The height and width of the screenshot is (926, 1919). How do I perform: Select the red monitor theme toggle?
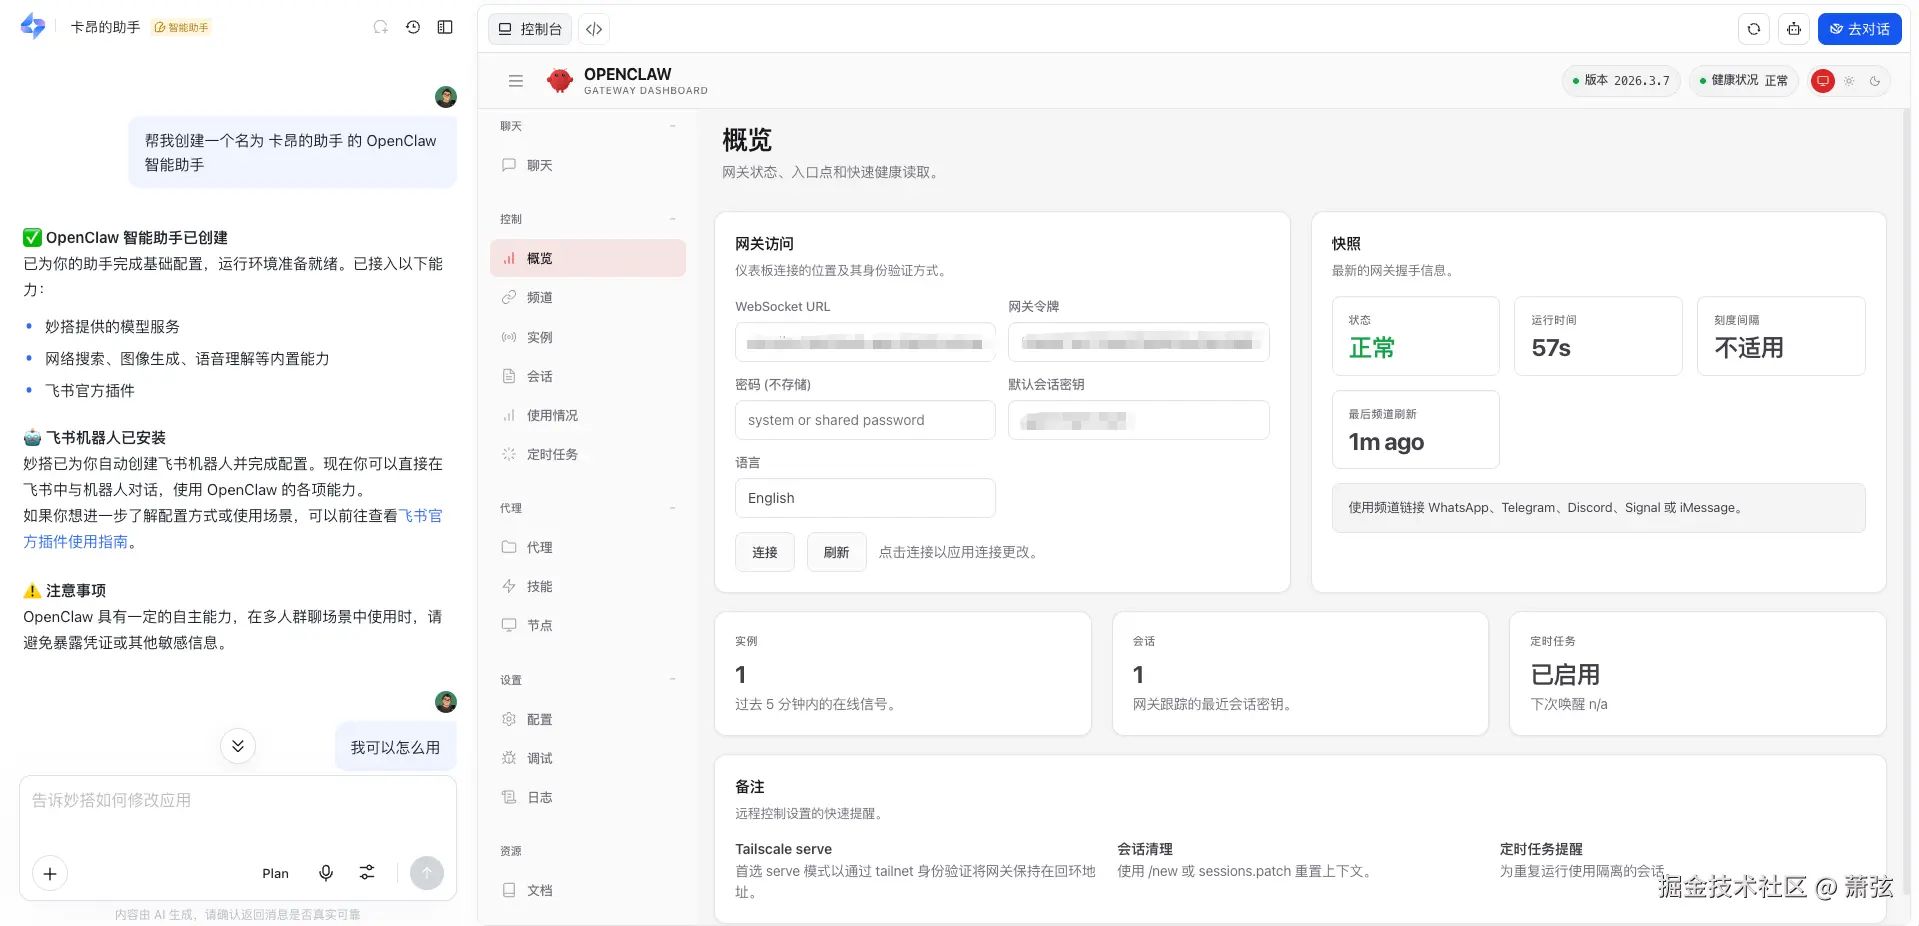tap(1823, 81)
